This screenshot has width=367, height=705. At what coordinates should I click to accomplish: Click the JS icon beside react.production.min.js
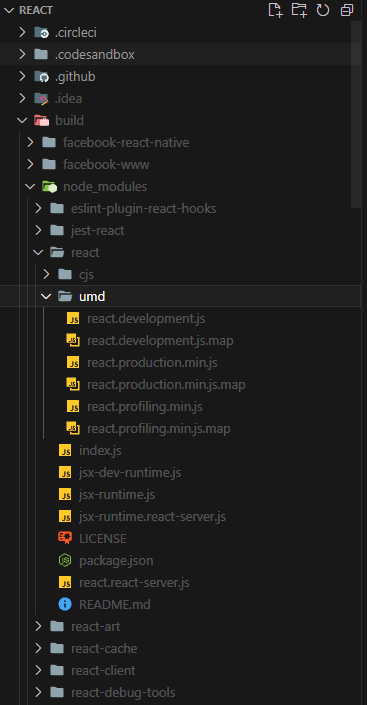73,363
